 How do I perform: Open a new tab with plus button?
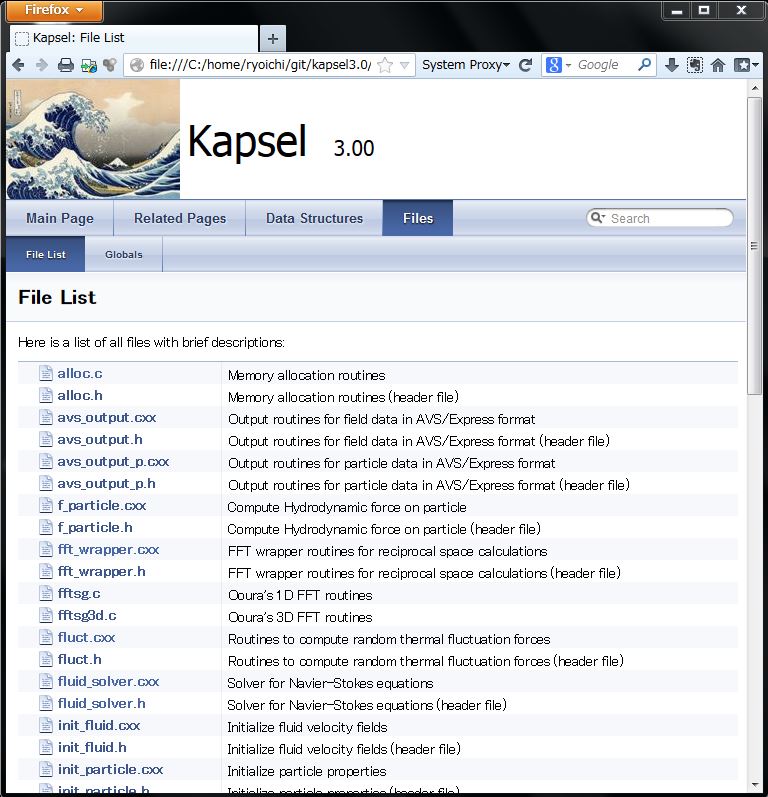click(x=273, y=38)
